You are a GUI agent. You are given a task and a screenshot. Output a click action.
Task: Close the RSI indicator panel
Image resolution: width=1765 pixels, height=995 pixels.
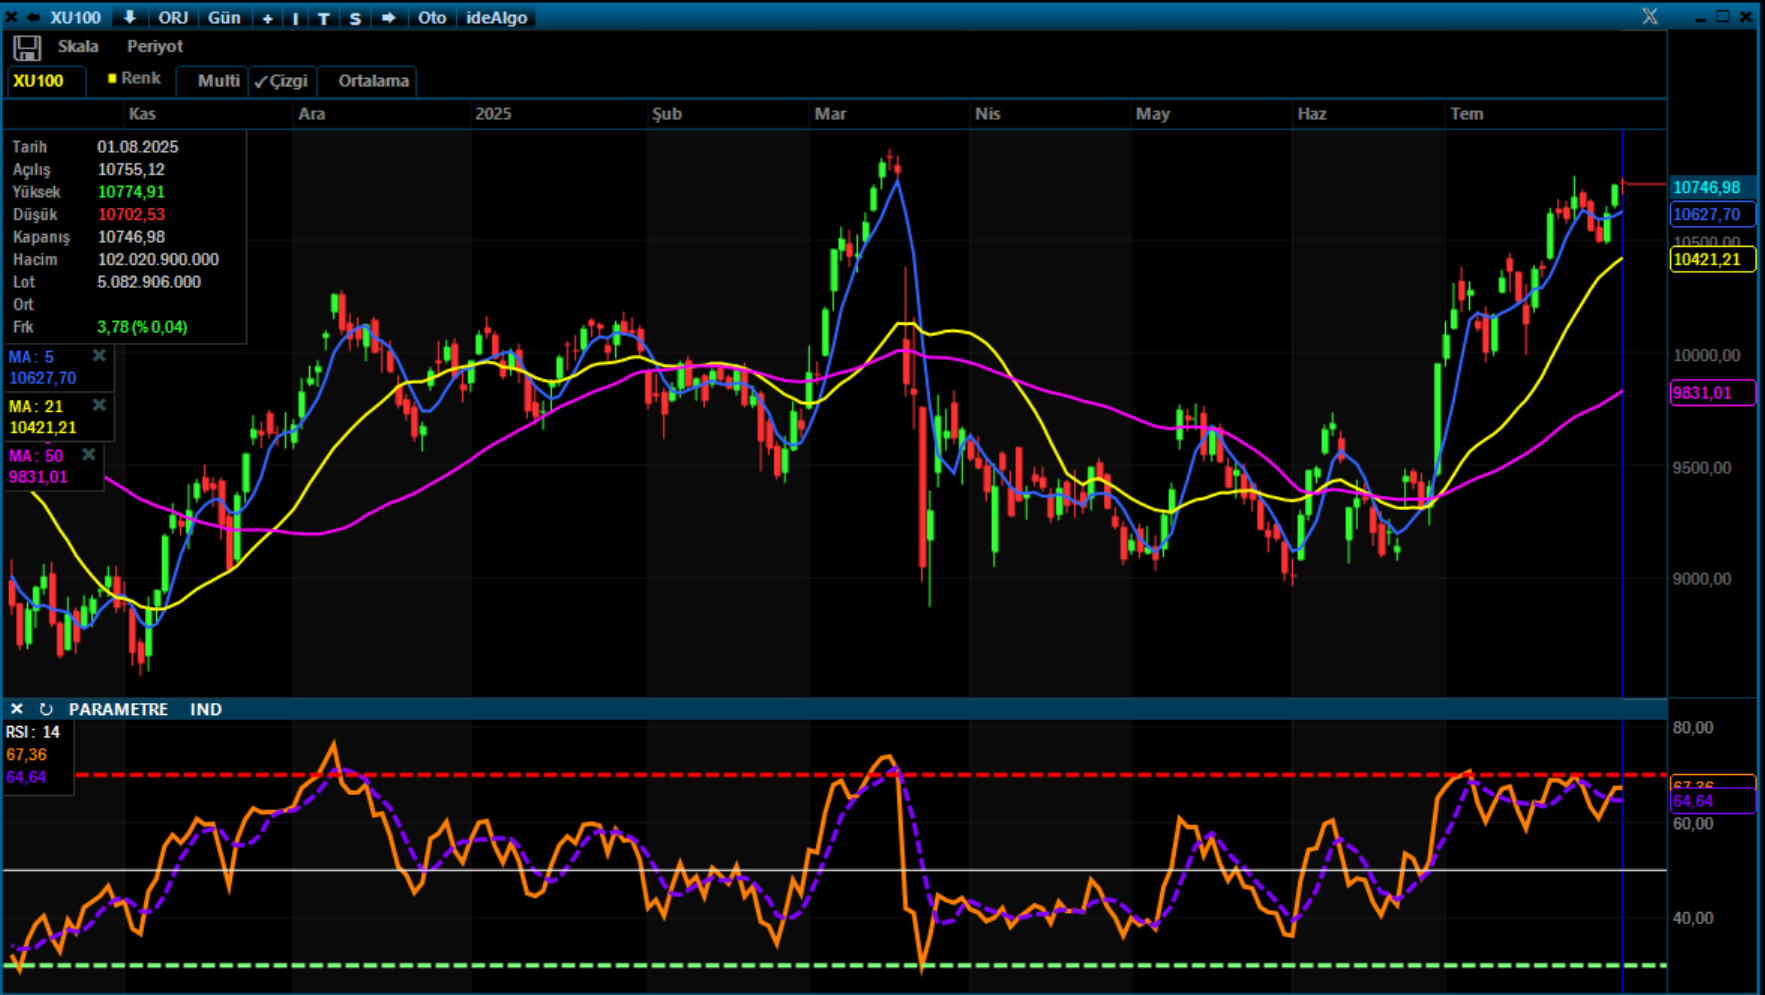pos(17,709)
